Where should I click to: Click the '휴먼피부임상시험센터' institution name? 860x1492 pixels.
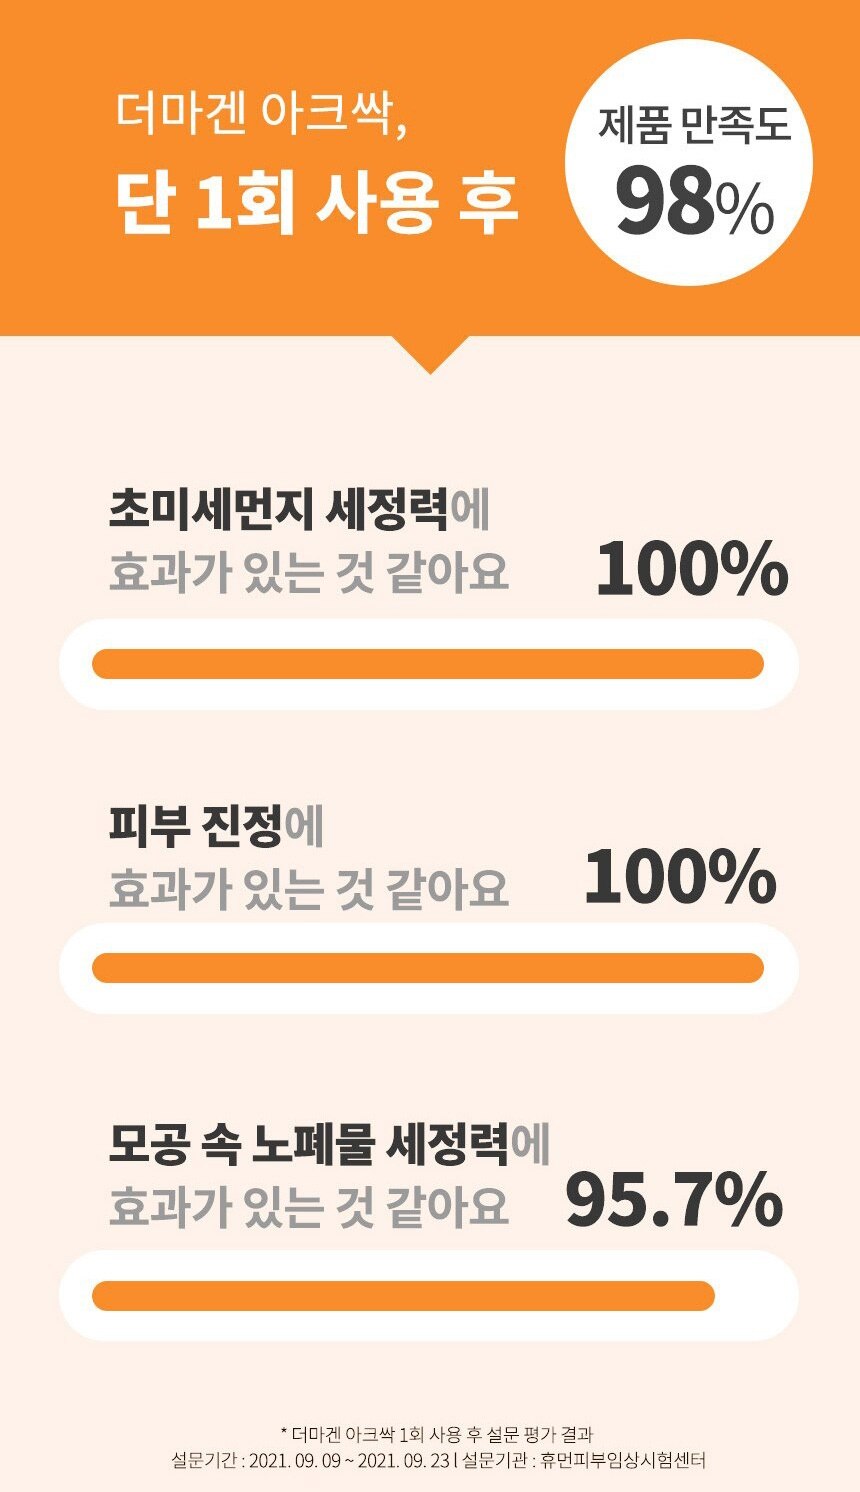622,1461
